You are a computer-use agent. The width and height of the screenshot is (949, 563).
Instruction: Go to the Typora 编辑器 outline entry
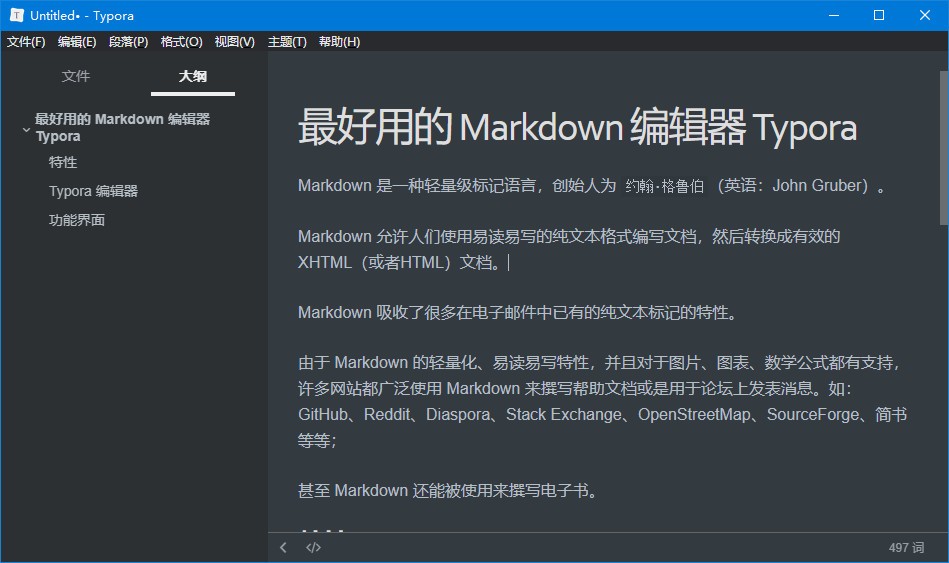click(93, 191)
